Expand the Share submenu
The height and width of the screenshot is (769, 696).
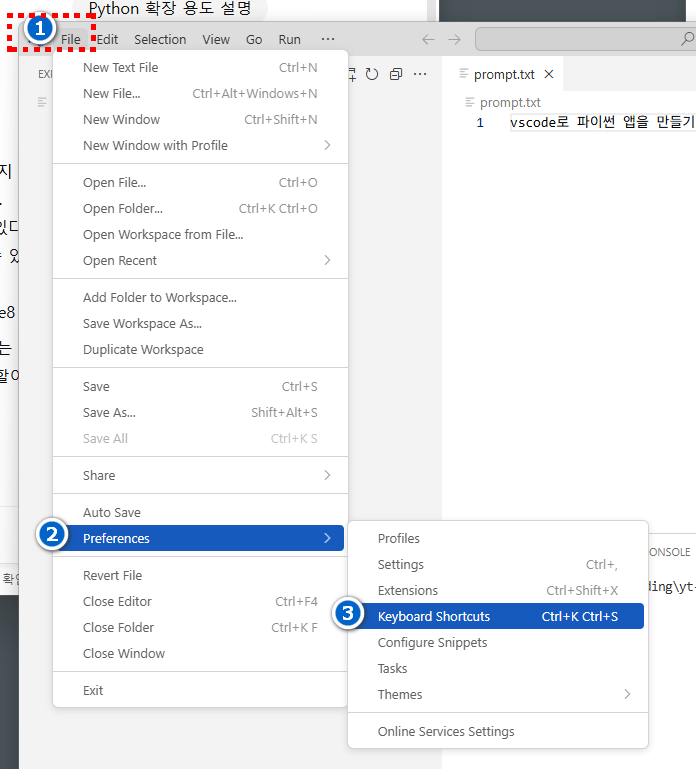tap(99, 475)
